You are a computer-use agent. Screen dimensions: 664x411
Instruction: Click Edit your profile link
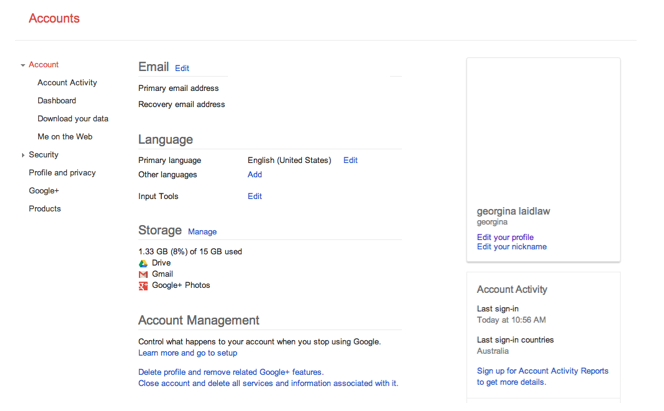[505, 238]
